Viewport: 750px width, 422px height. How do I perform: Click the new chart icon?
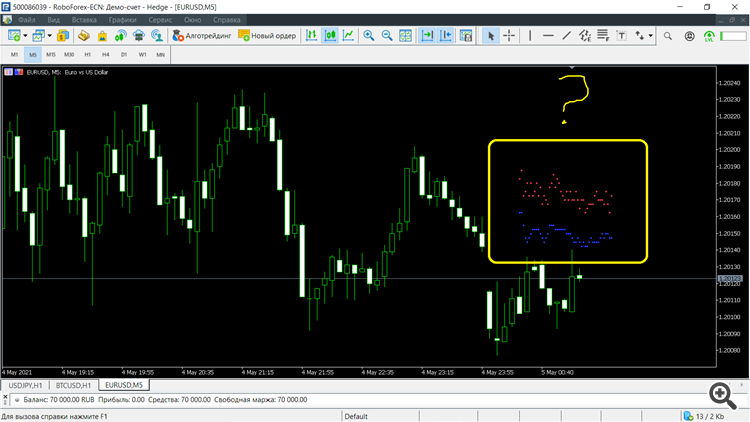click(14, 35)
